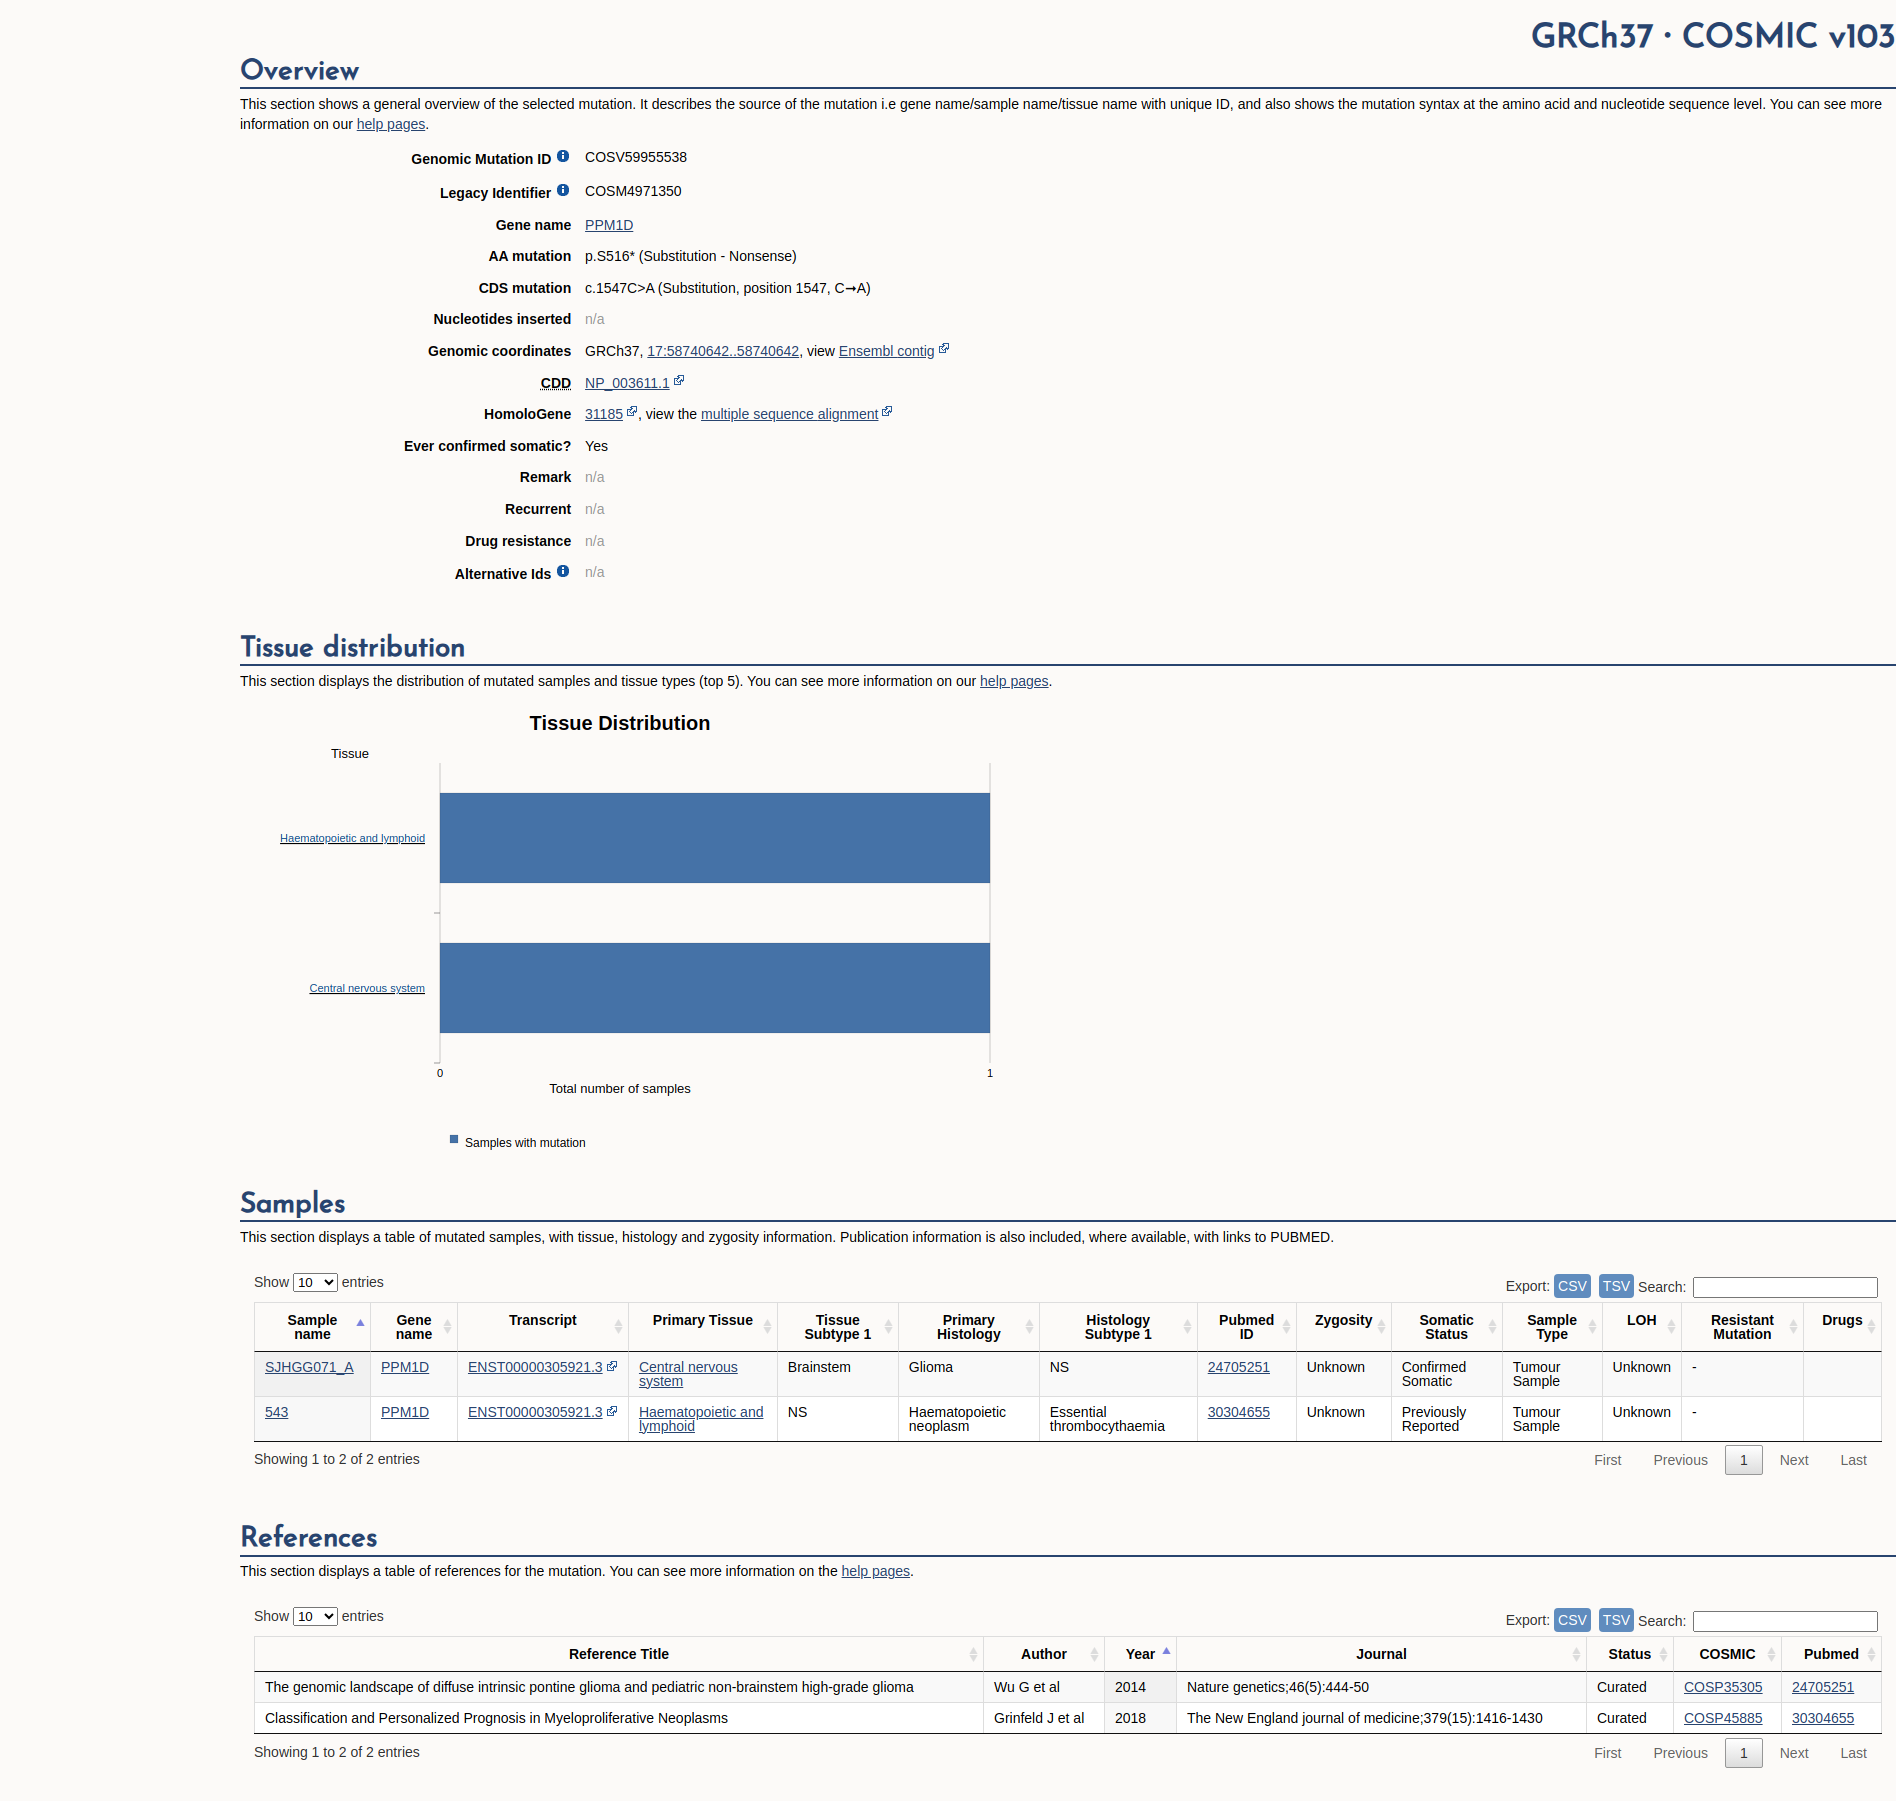Sort samples by Histology Subtype 1 column
The height and width of the screenshot is (1801, 1896).
click(x=1118, y=1327)
